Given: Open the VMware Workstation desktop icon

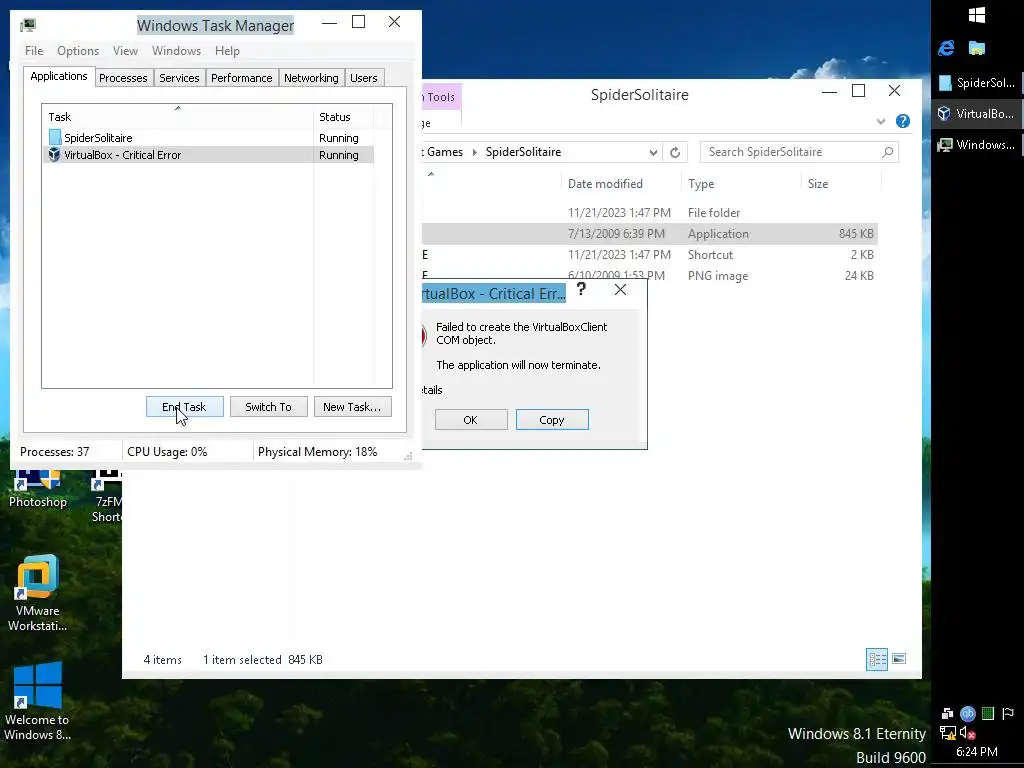Looking at the screenshot, I should (37, 593).
